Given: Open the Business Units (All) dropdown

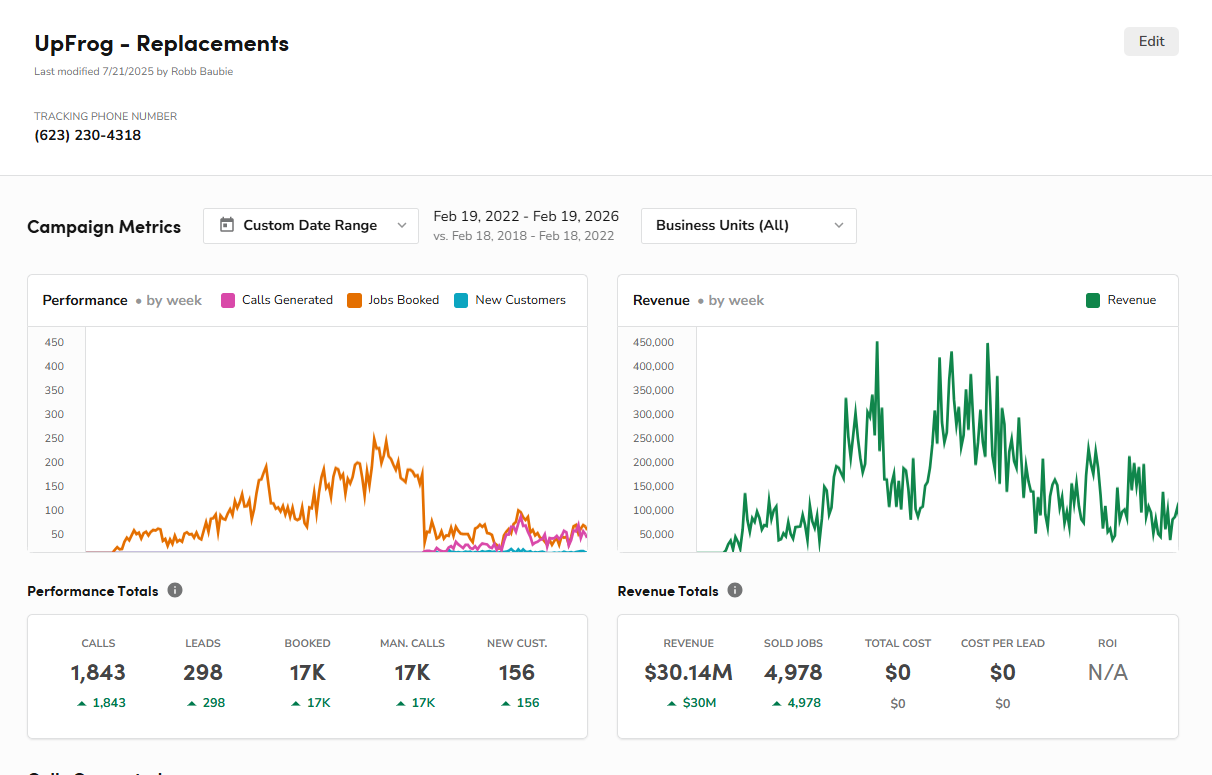Looking at the screenshot, I should tap(748, 226).
